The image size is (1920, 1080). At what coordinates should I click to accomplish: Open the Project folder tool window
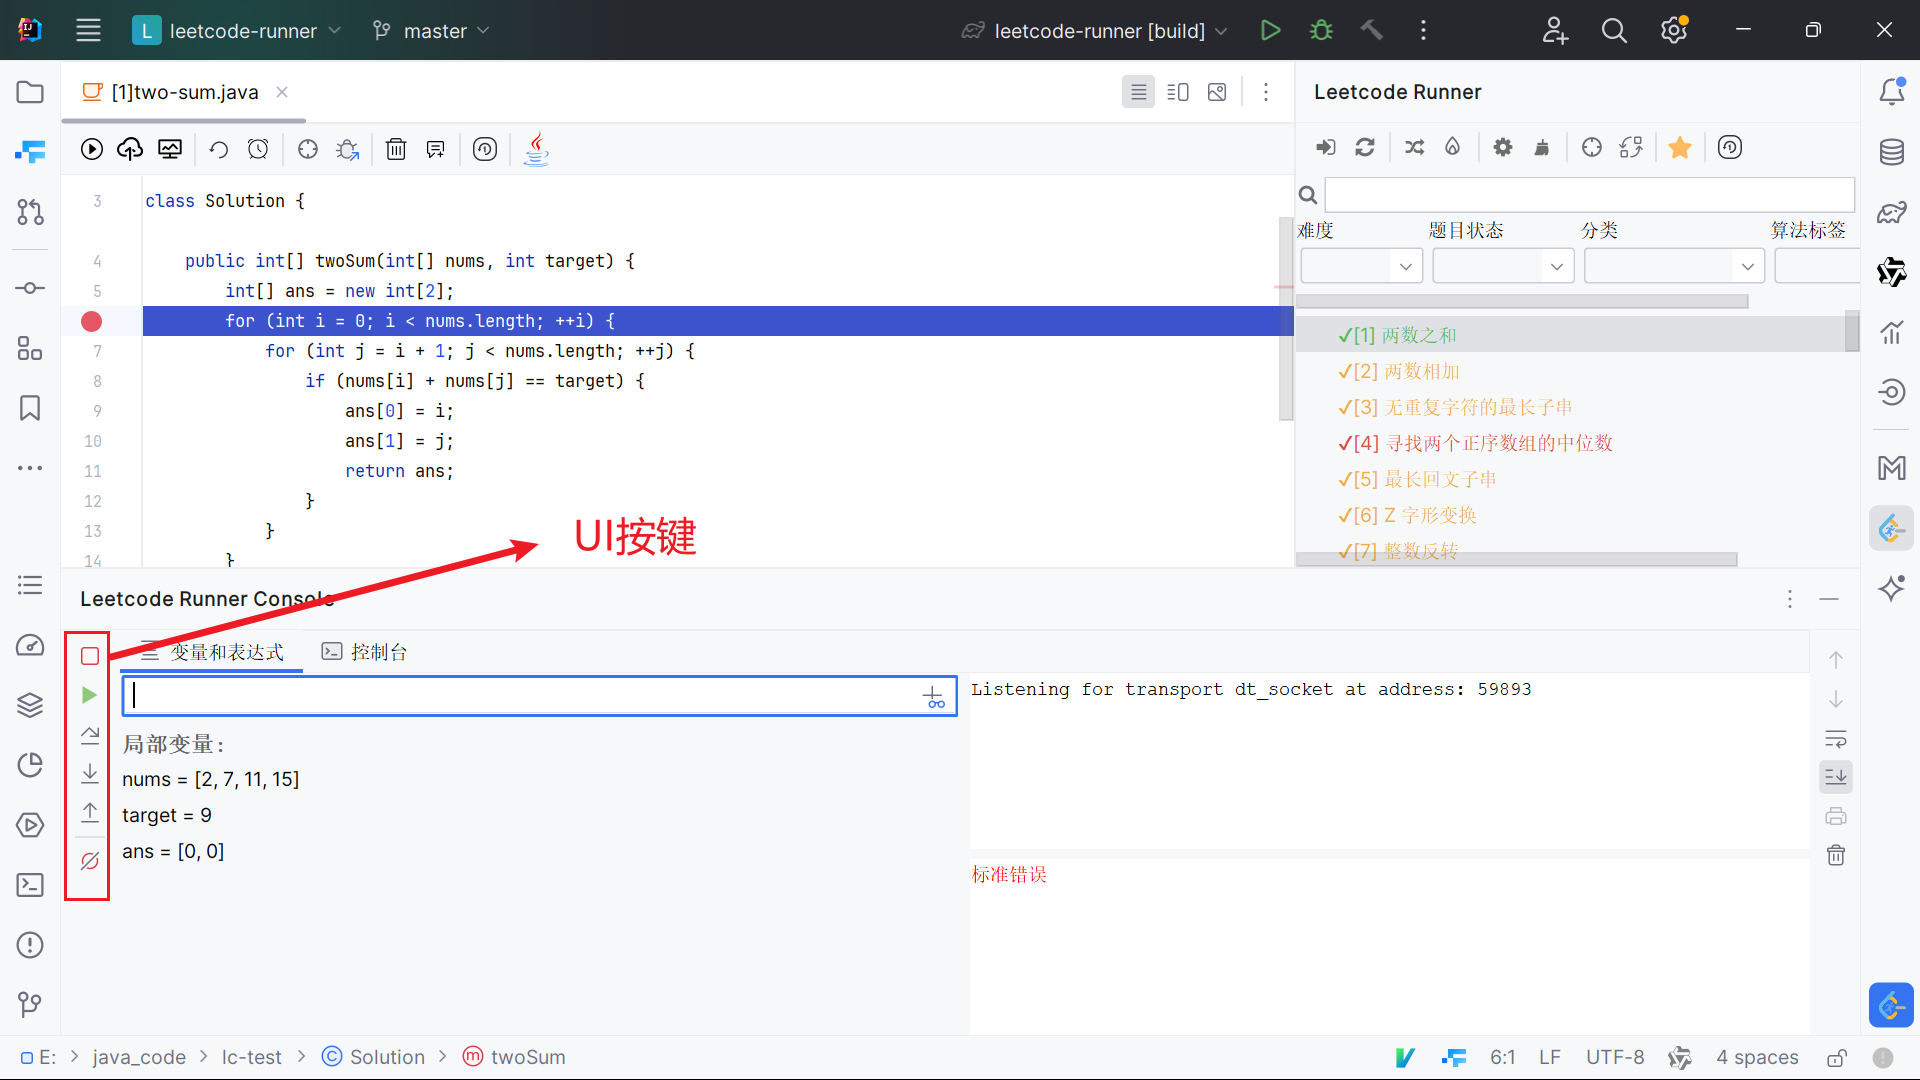tap(30, 92)
